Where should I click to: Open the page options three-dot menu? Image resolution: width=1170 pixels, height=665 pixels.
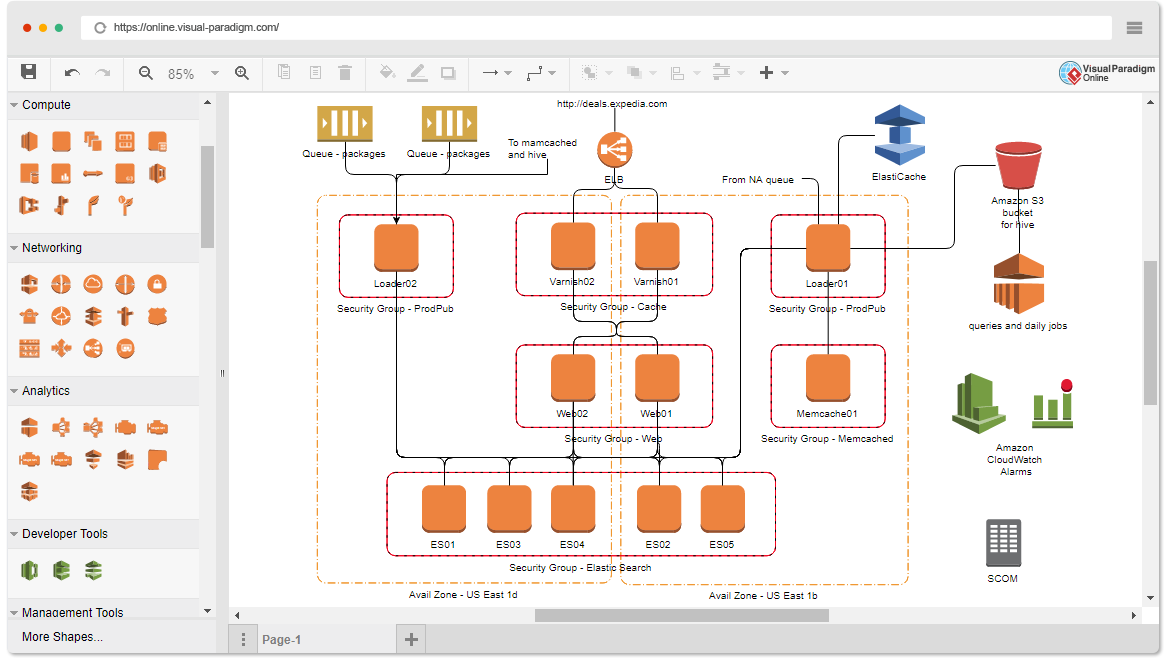point(243,640)
